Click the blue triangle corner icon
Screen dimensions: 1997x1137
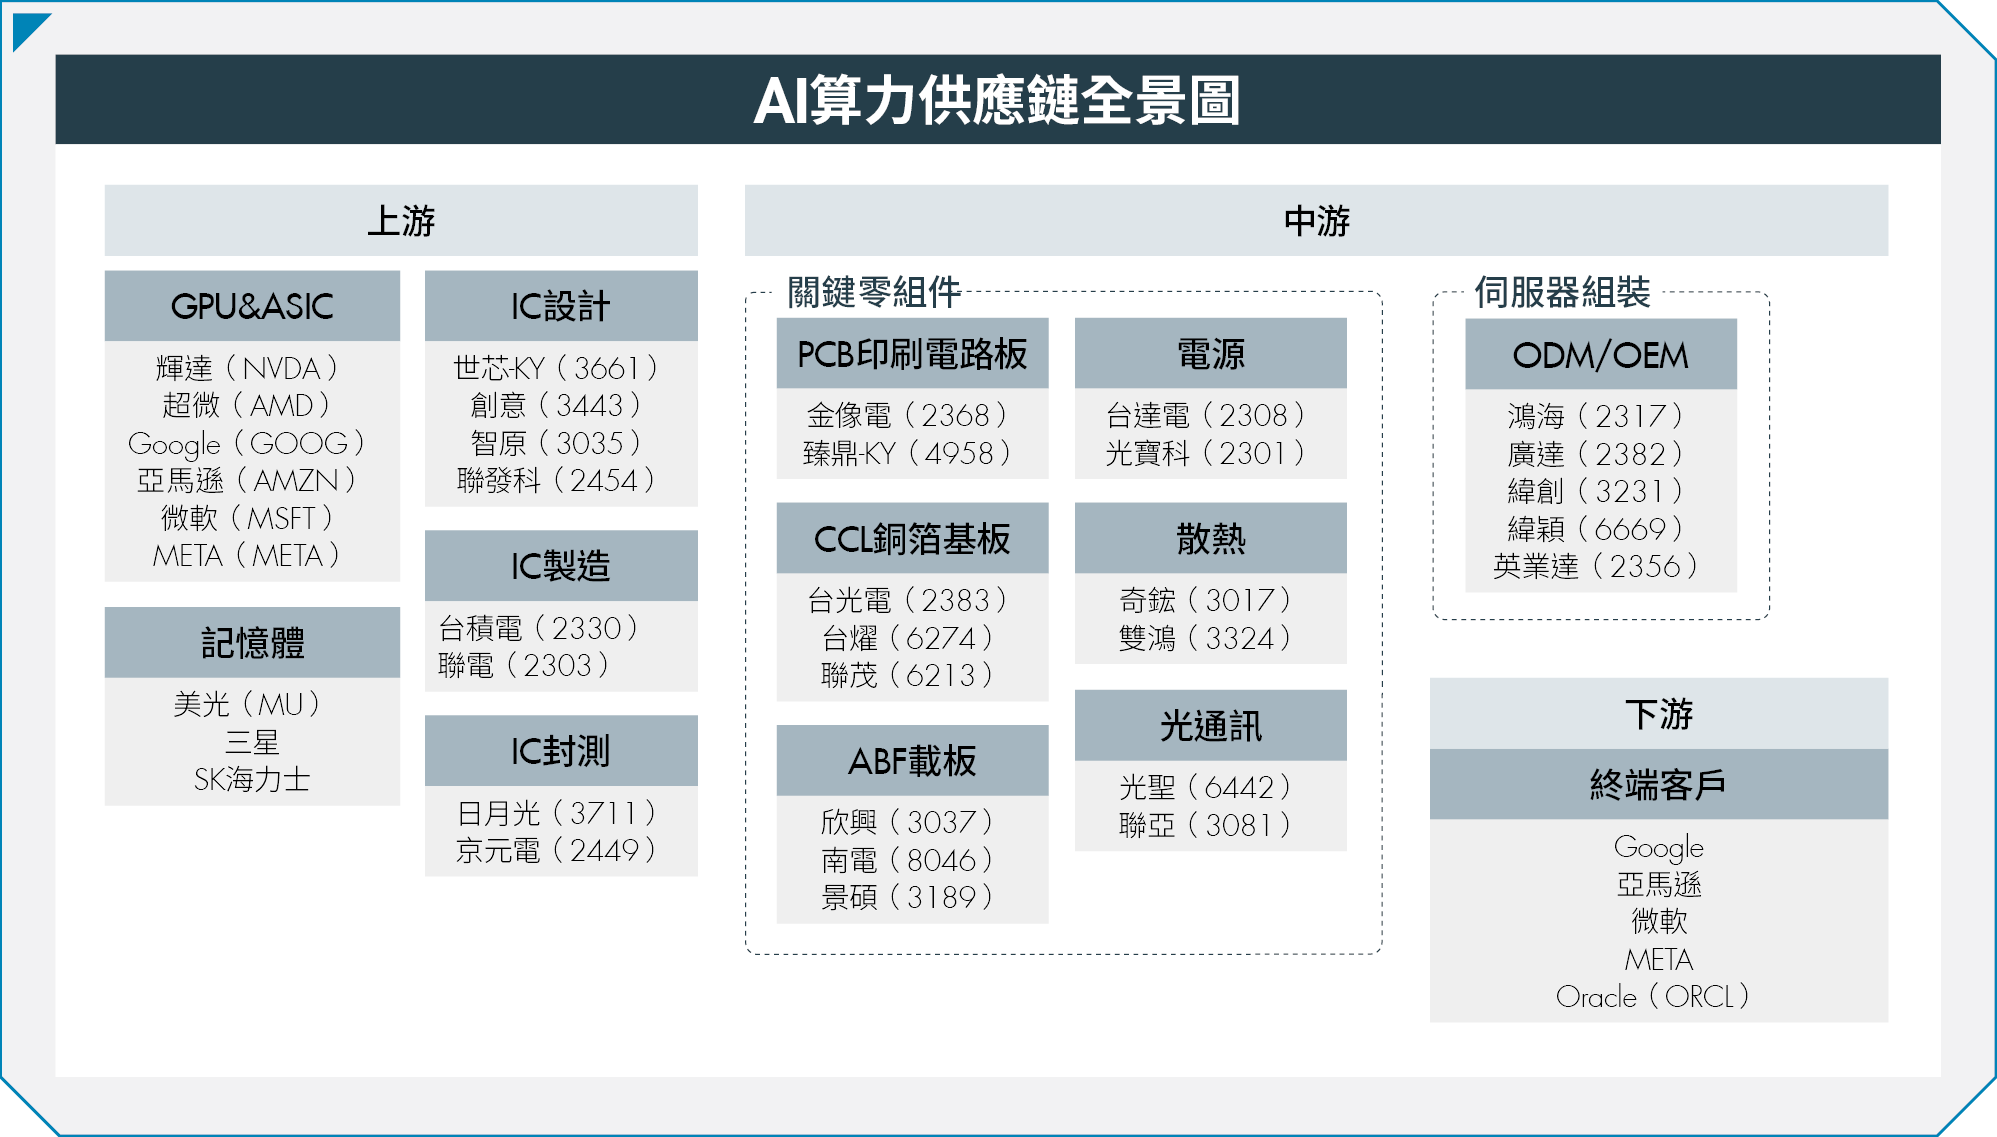point(27,27)
